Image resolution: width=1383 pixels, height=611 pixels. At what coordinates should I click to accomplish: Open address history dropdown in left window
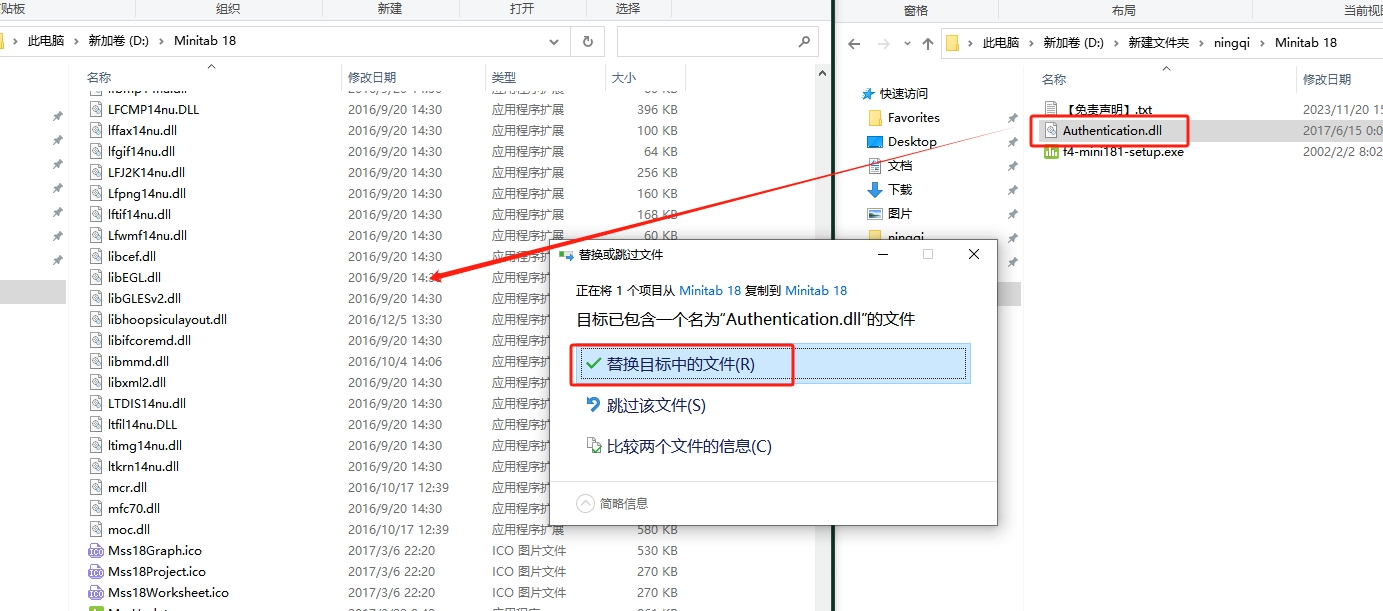pos(555,42)
